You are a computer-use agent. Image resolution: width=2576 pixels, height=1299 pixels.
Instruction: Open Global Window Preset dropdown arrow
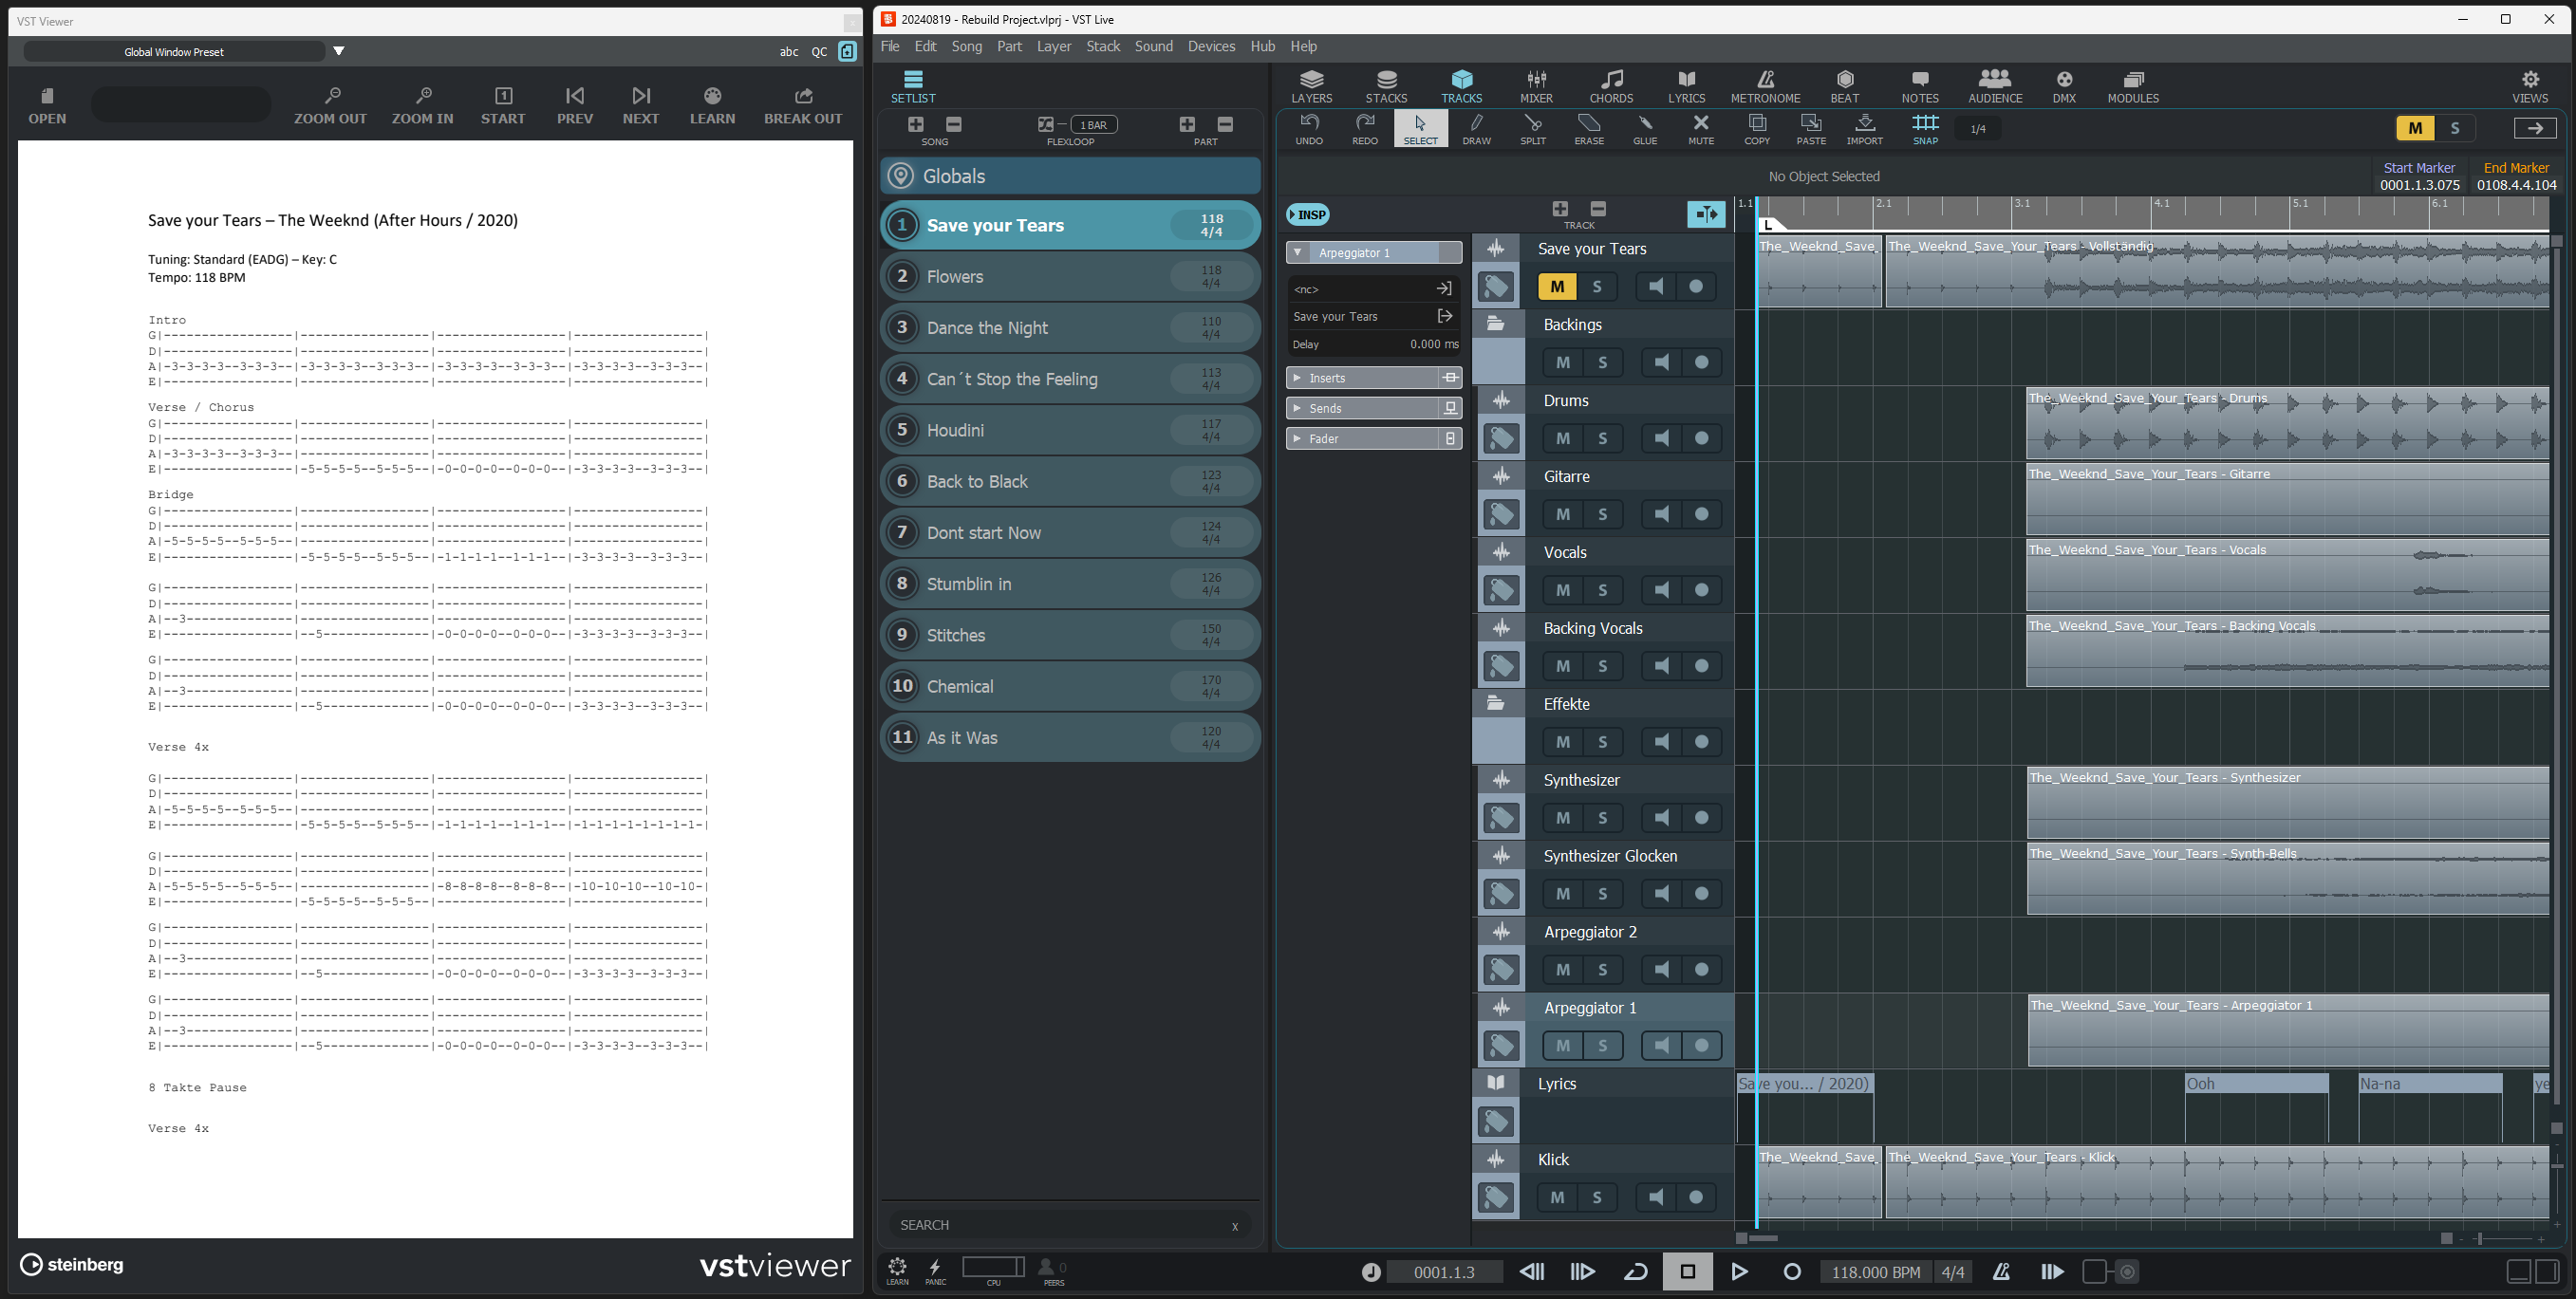click(x=339, y=51)
